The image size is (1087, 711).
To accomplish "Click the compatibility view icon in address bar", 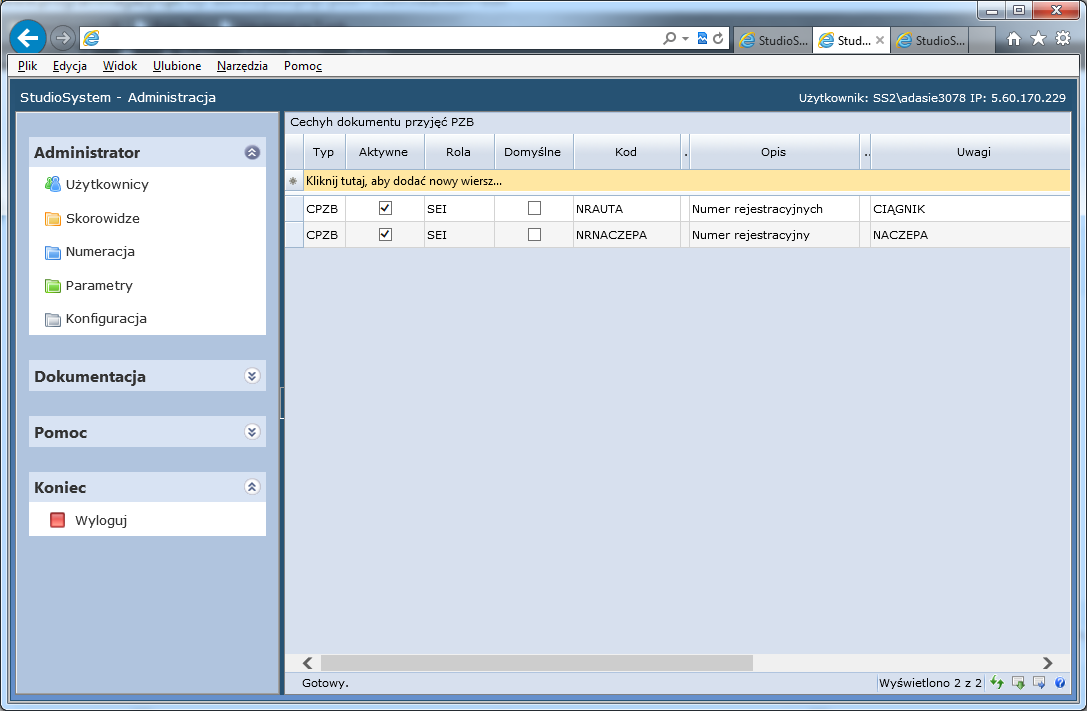I will 702,39.
